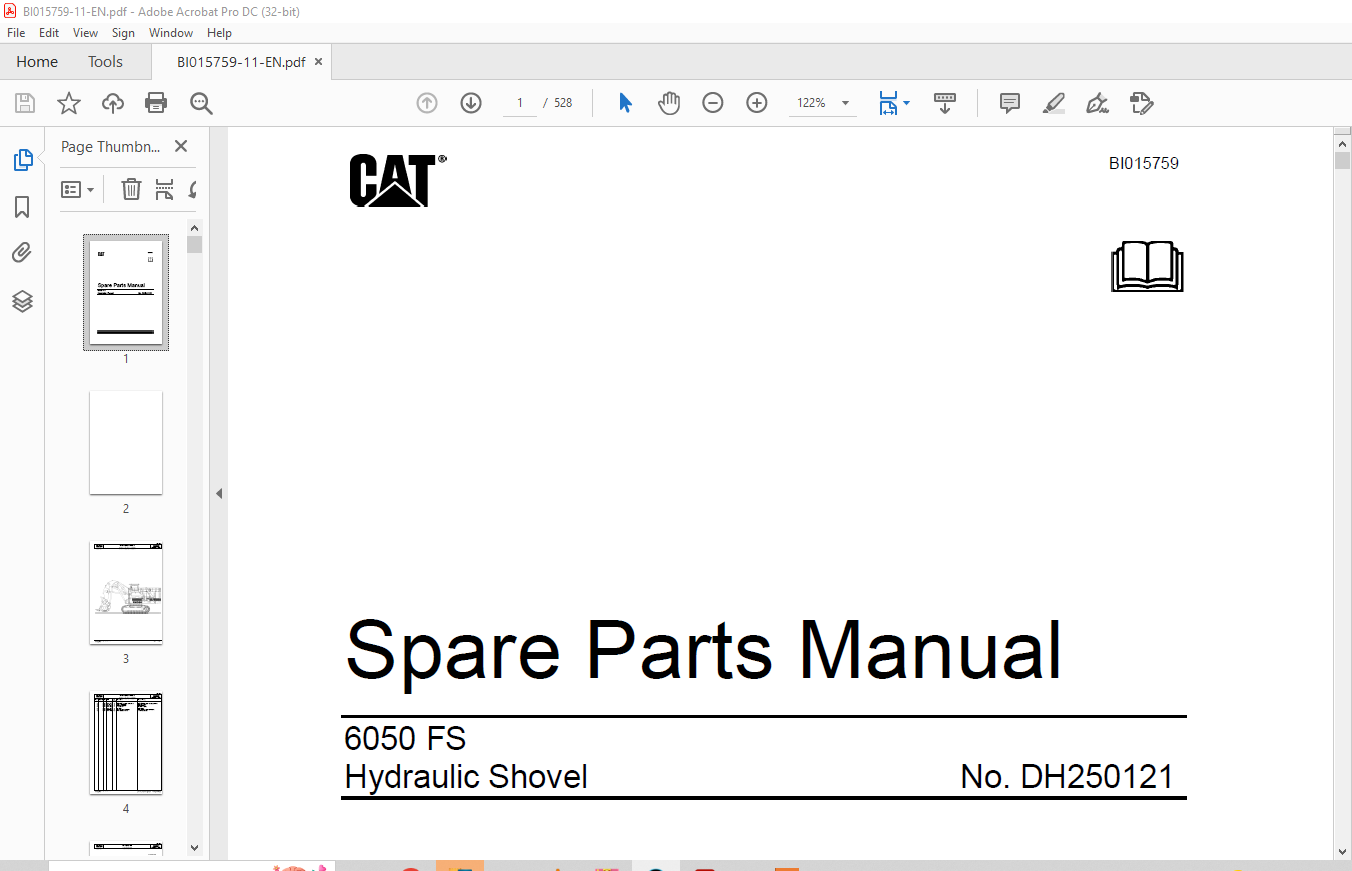This screenshot has width=1352, height=871.
Task: Open the Sign menu
Action: pos(123,33)
